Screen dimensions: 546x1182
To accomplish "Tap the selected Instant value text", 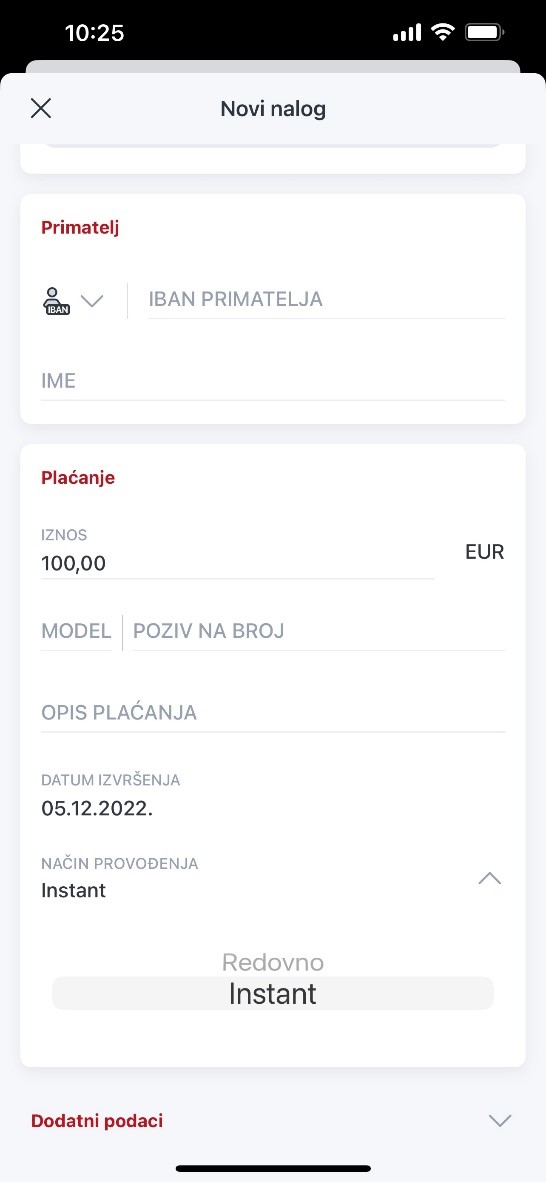I will pos(73,890).
